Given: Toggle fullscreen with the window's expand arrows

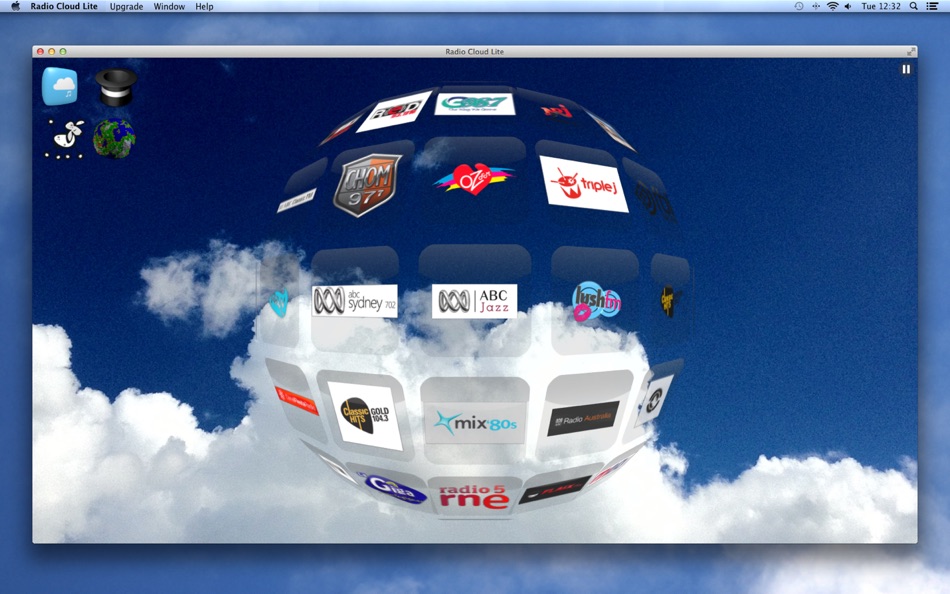Looking at the screenshot, I should [910, 52].
